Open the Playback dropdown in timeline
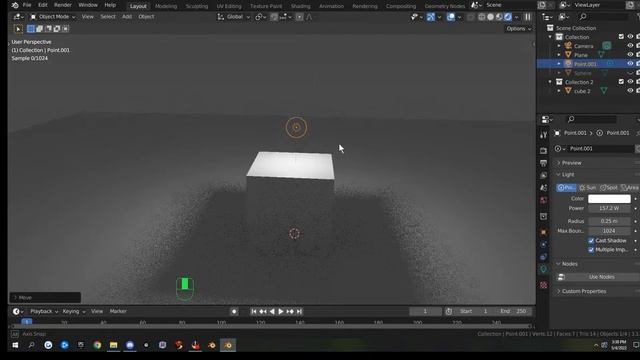The height and width of the screenshot is (360, 640). (x=44, y=311)
